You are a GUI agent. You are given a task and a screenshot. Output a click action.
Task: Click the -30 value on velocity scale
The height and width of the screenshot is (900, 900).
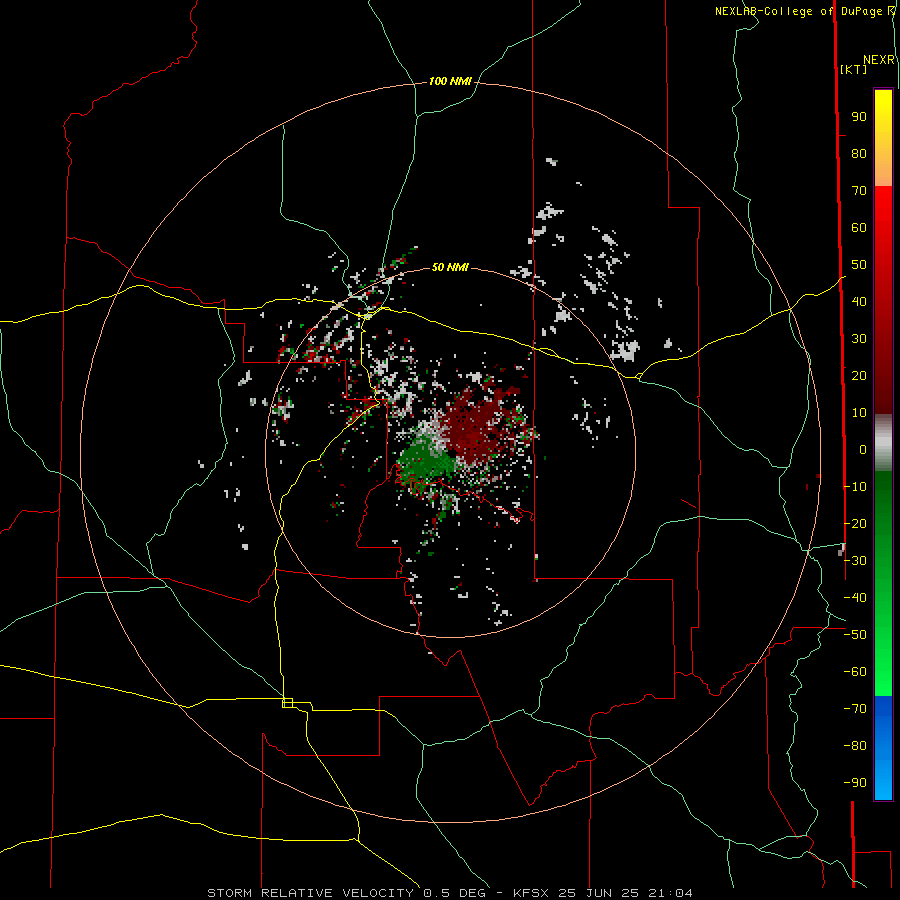point(855,561)
